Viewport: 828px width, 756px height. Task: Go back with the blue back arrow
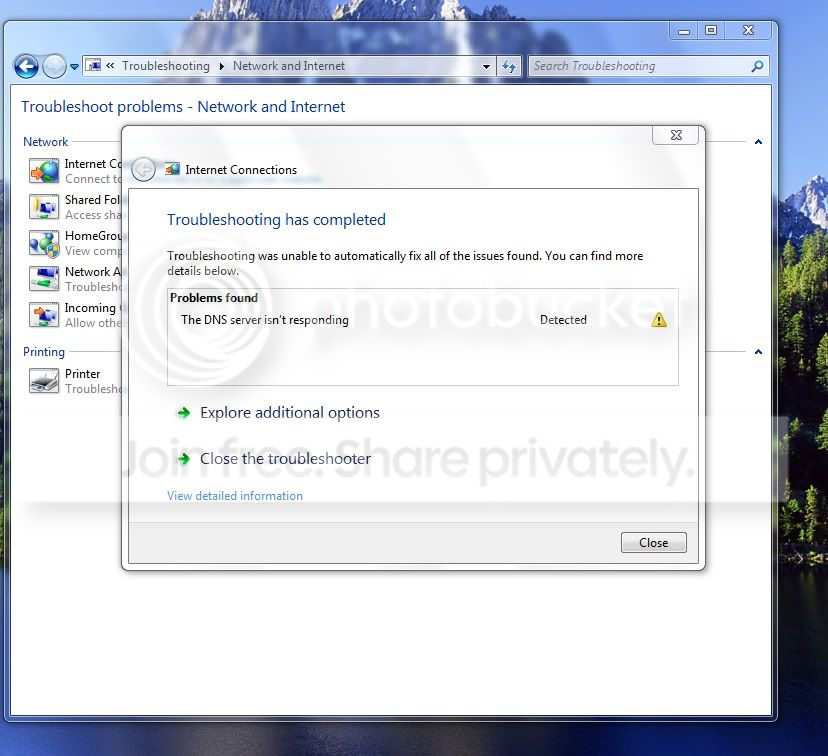(x=26, y=67)
